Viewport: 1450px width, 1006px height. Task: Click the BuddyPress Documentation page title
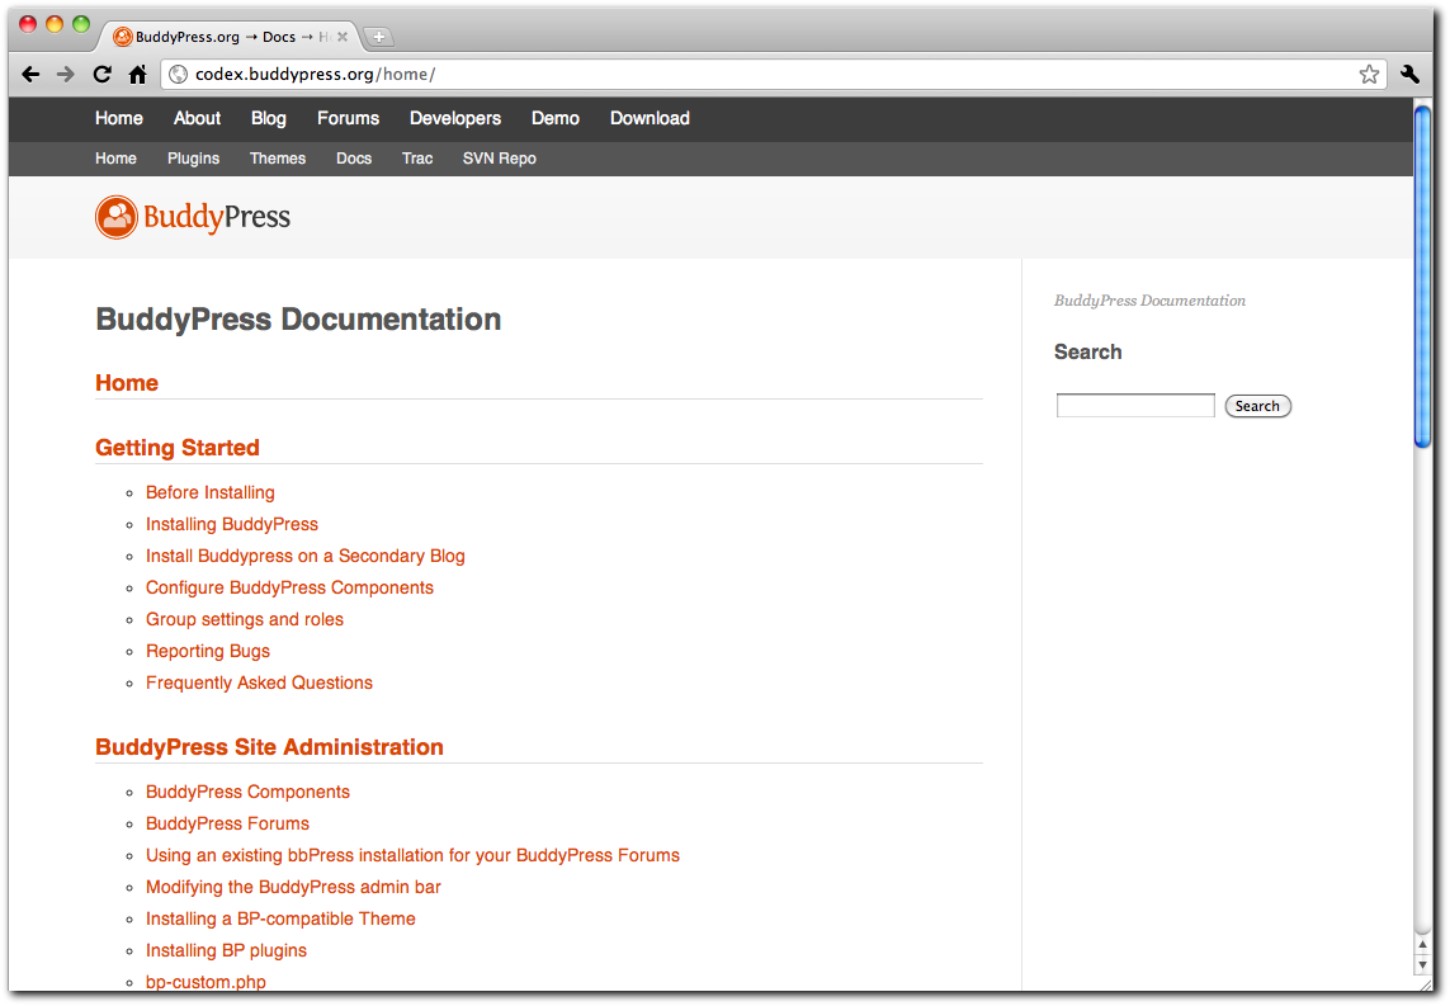(298, 319)
